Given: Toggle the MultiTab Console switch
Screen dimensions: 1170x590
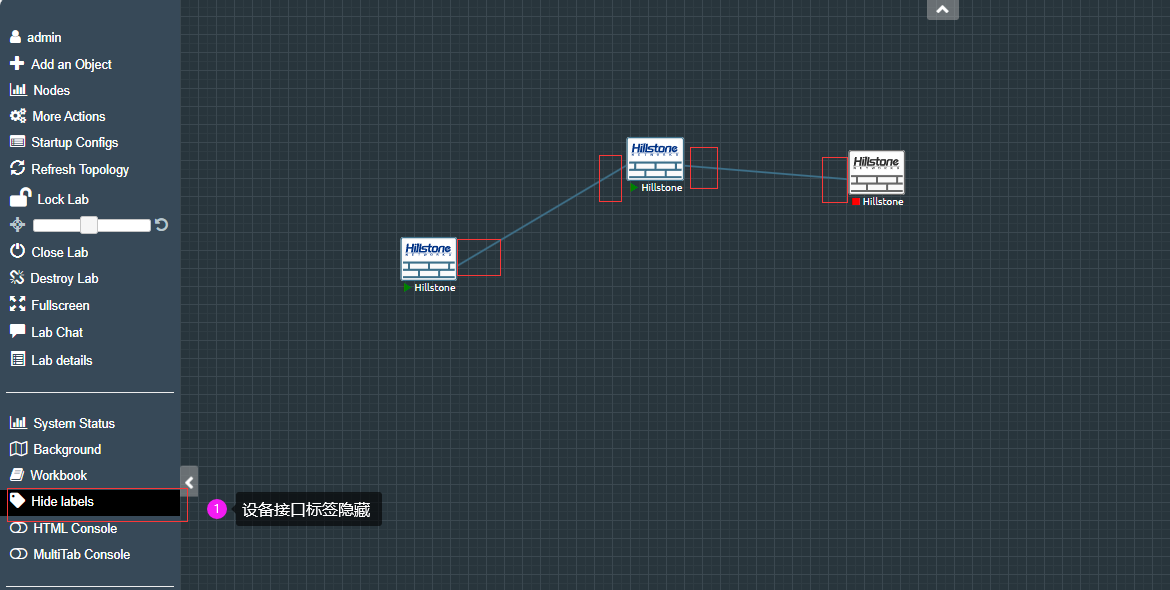Looking at the screenshot, I should pyautogui.click(x=19, y=554).
